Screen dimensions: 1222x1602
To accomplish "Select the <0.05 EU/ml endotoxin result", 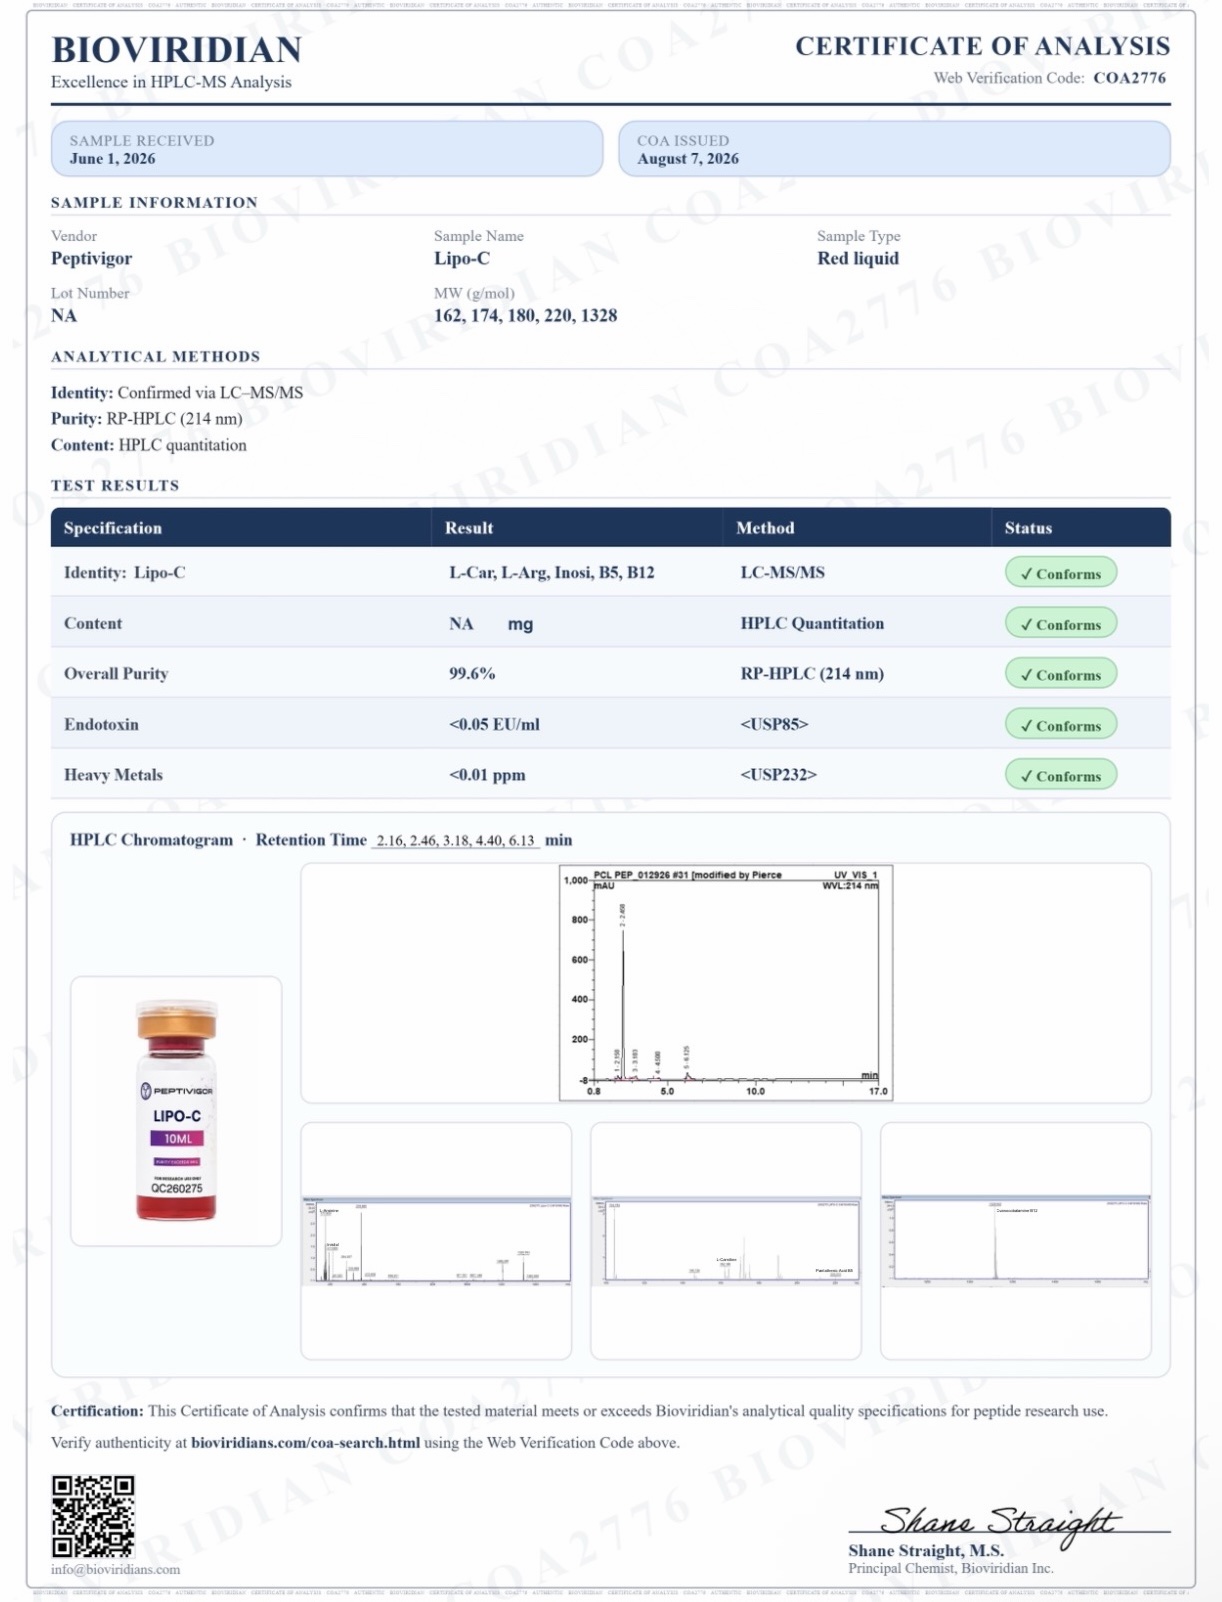I will point(494,724).
